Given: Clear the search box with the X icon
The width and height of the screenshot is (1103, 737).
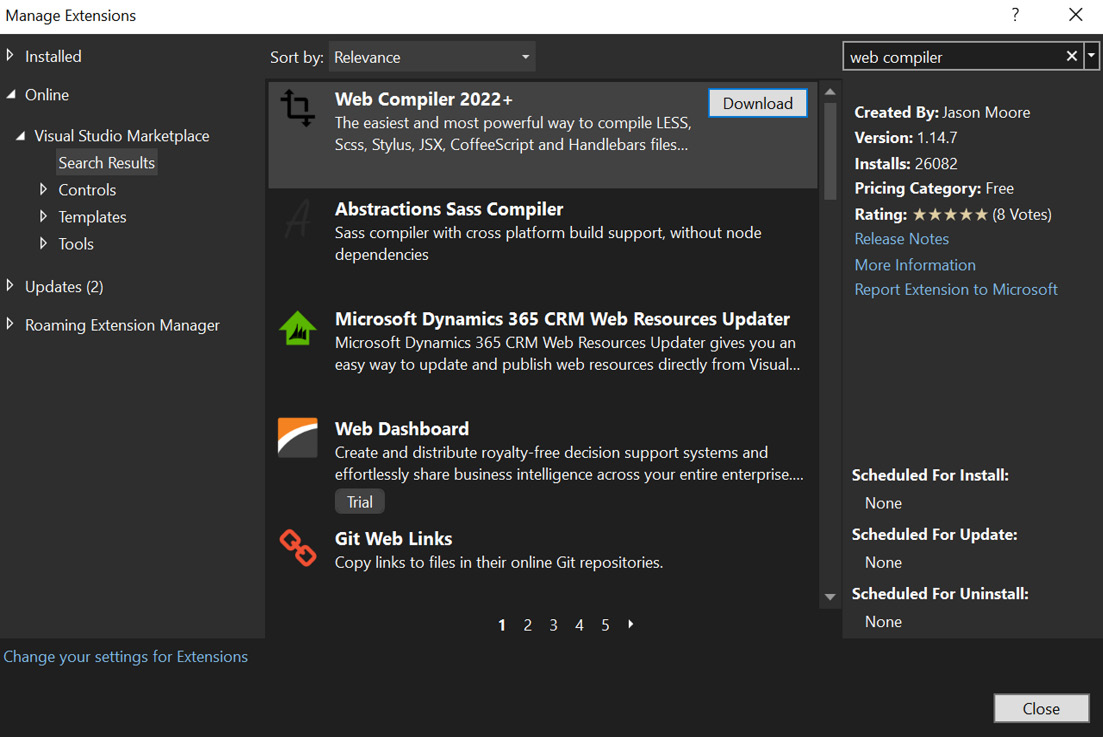Looking at the screenshot, I should (x=1071, y=56).
